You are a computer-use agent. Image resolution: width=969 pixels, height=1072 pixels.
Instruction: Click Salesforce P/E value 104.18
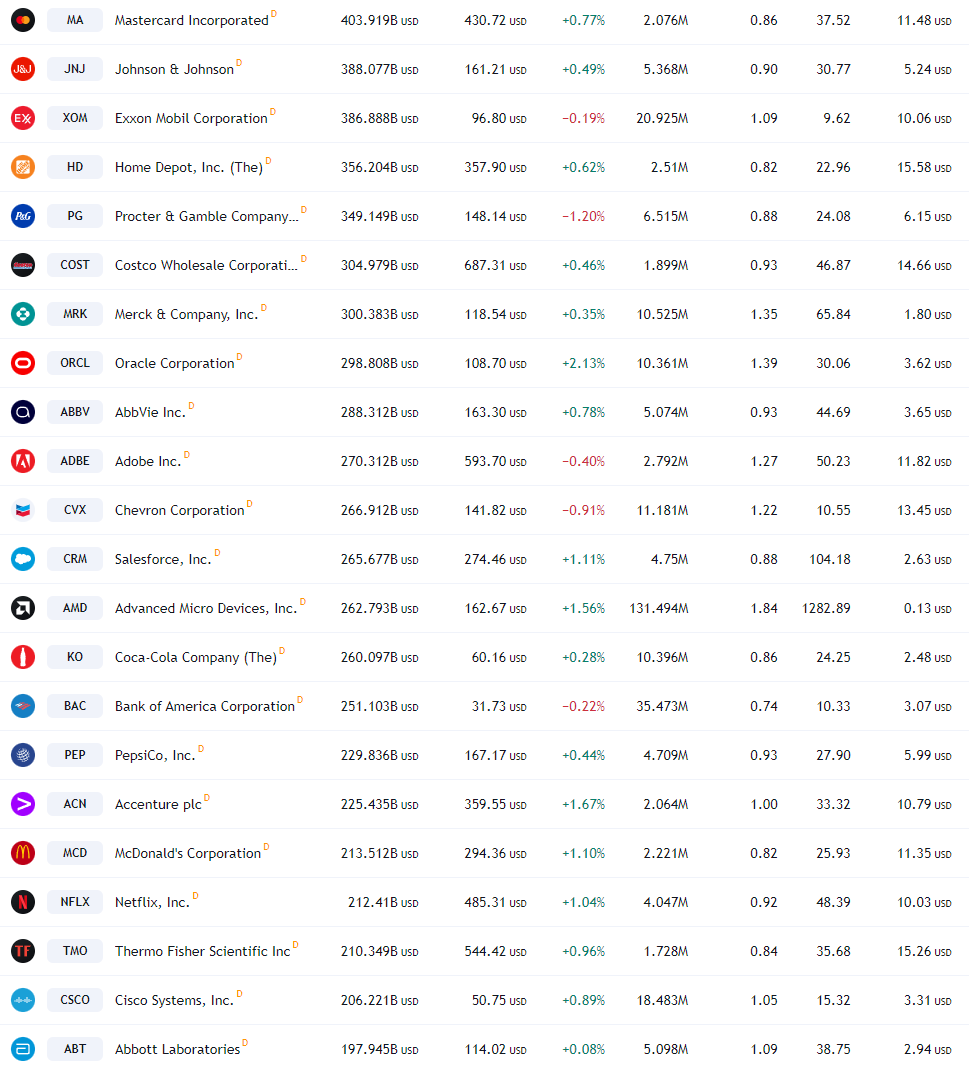tap(829, 559)
